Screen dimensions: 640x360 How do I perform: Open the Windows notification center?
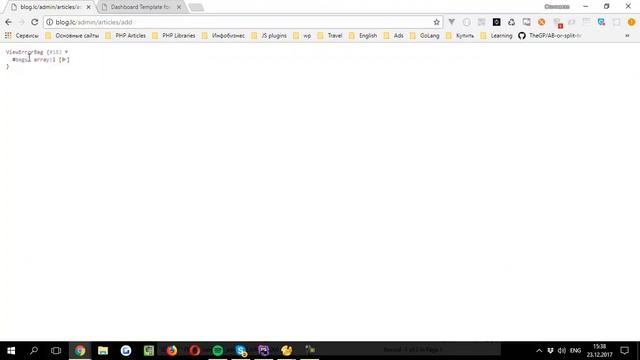coord(625,350)
